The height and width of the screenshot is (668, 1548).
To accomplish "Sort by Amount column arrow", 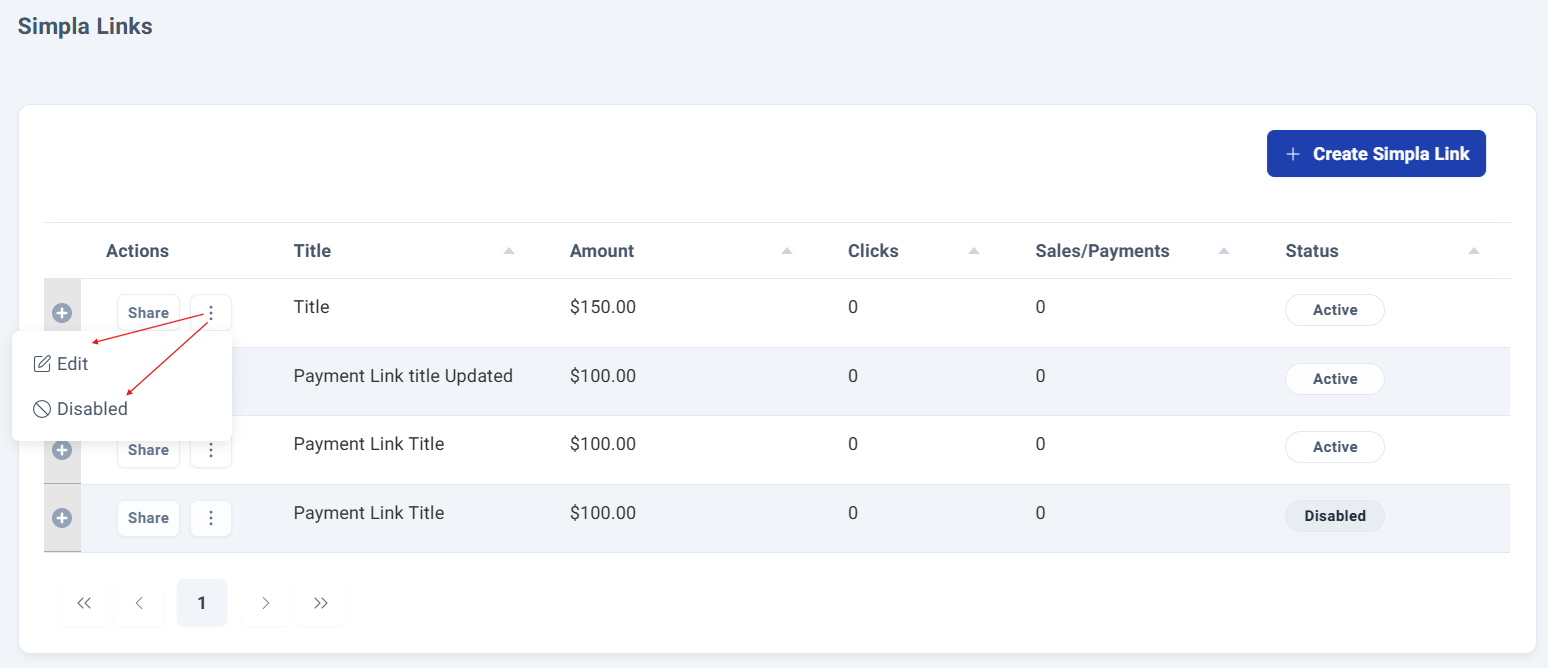I will [x=786, y=251].
